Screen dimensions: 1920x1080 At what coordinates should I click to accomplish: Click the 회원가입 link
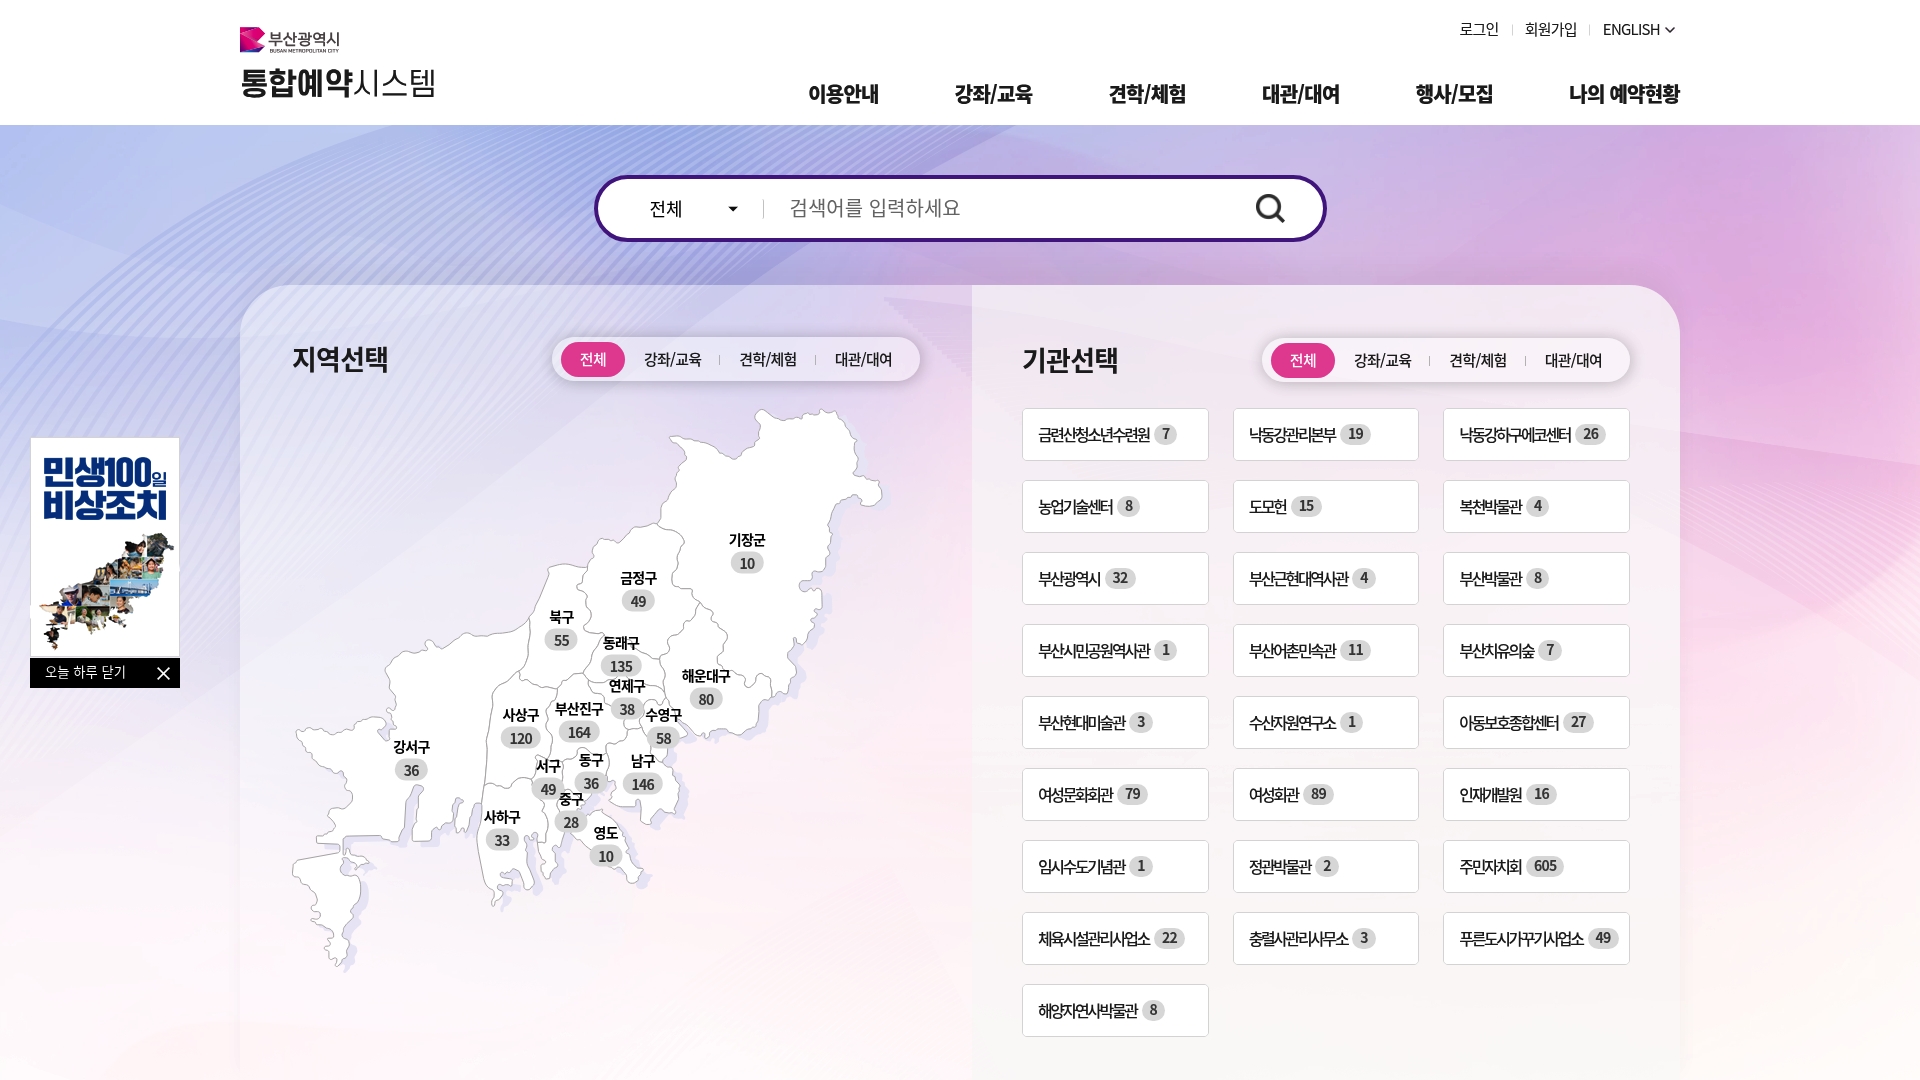(x=1550, y=30)
